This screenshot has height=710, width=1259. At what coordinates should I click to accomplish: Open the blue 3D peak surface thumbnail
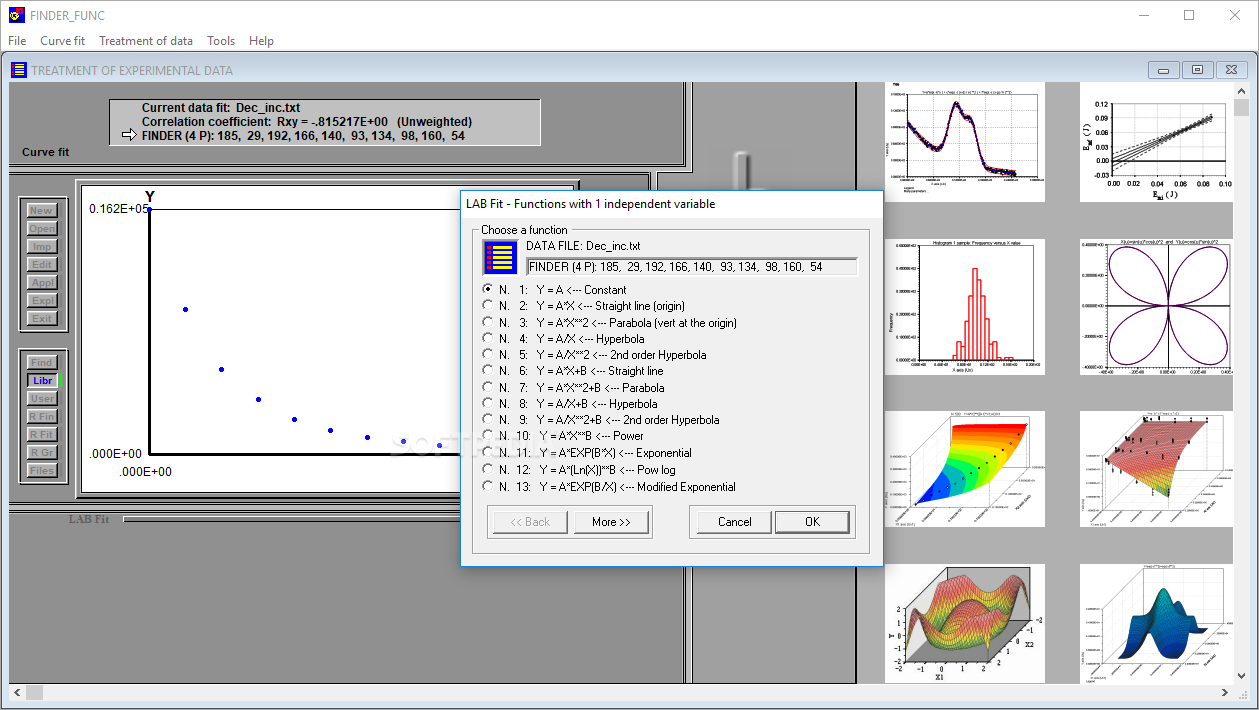1155,625
